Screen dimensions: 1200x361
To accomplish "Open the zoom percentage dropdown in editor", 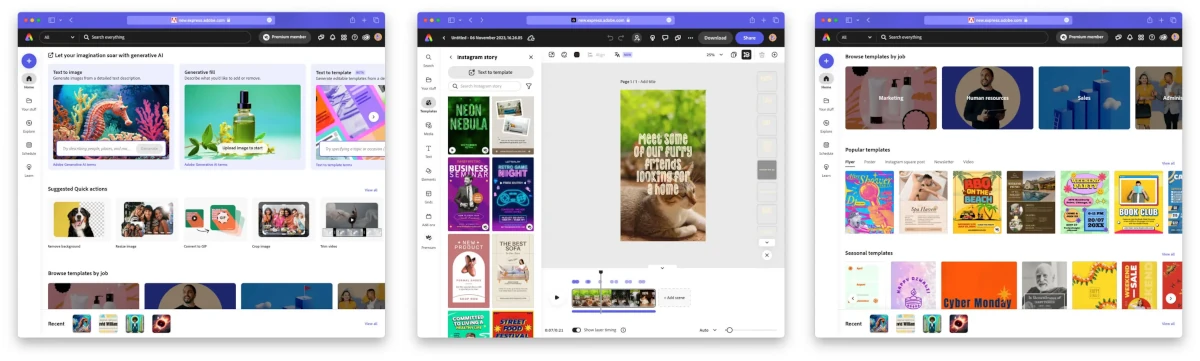I will point(714,54).
